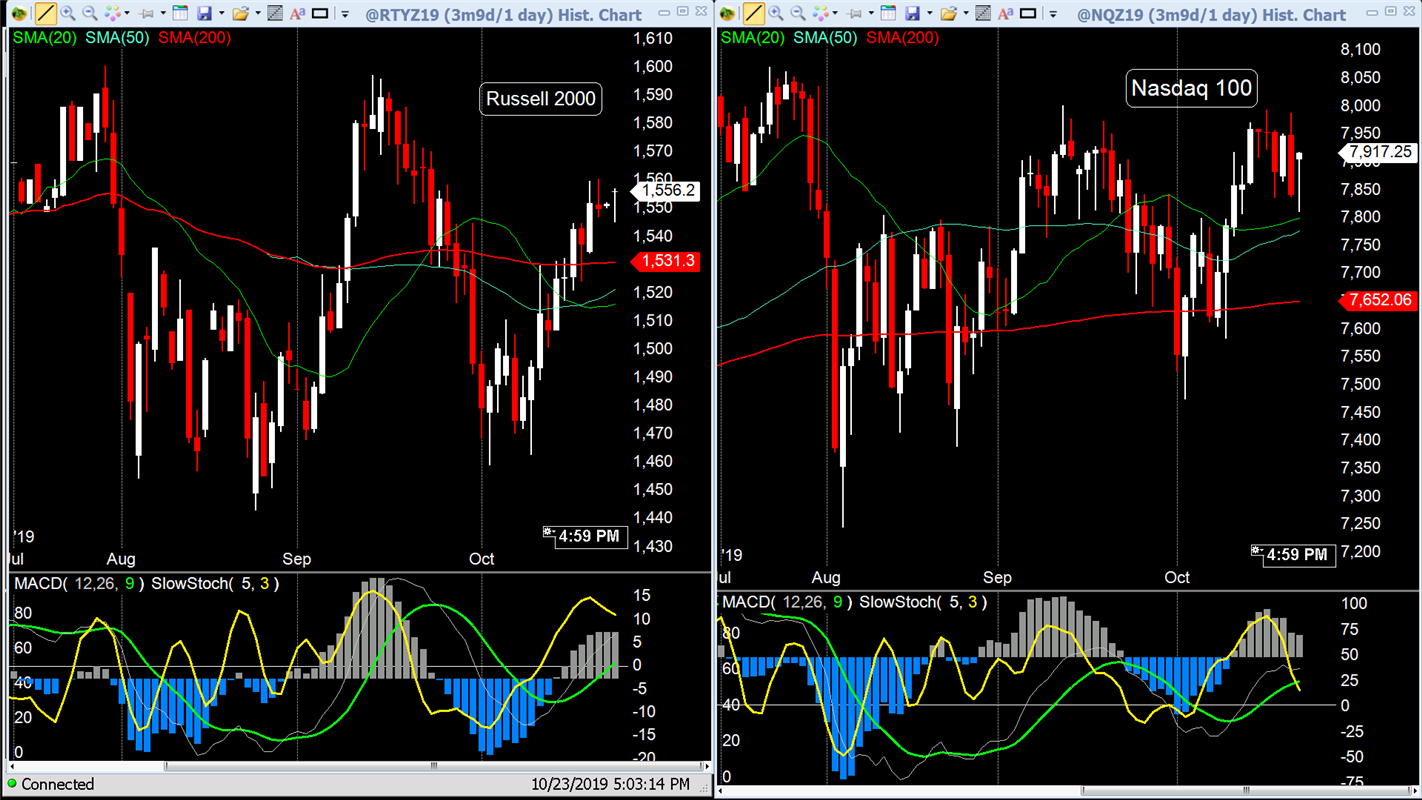Click the Russell 2000 annotation label
The height and width of the screenshot is (800, 1422).
(541, 98)
